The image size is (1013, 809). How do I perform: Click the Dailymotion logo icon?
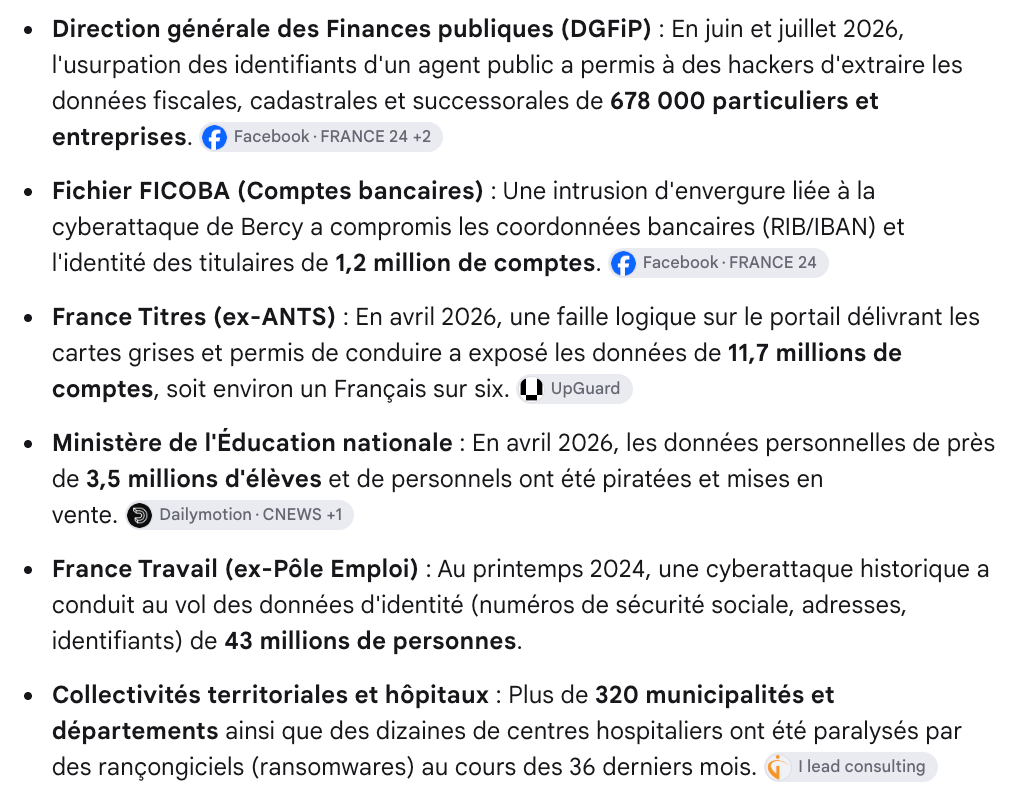(140, 515)
